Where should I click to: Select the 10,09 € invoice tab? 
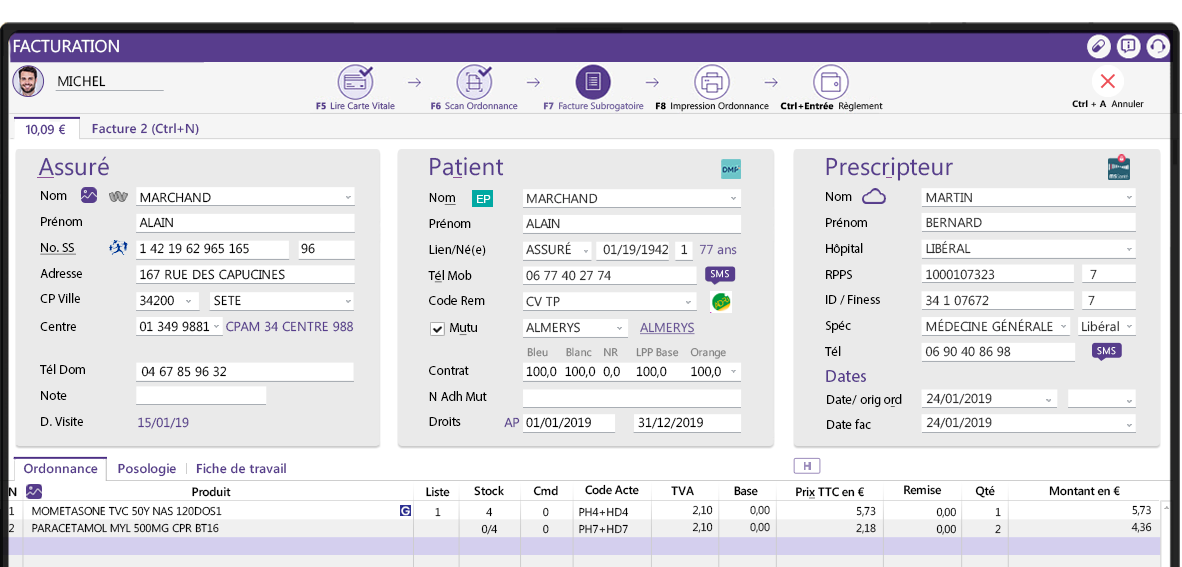click(46, 129)
